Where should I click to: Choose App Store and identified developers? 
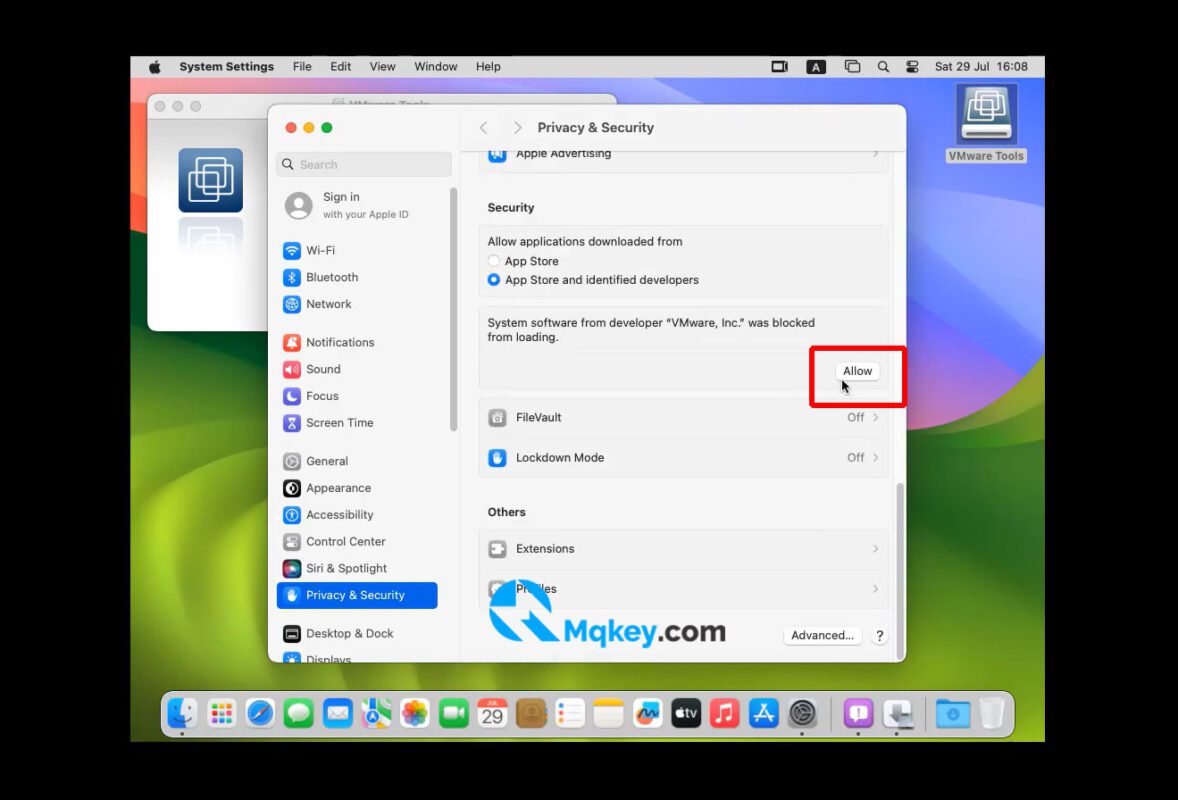coord(494,280)
